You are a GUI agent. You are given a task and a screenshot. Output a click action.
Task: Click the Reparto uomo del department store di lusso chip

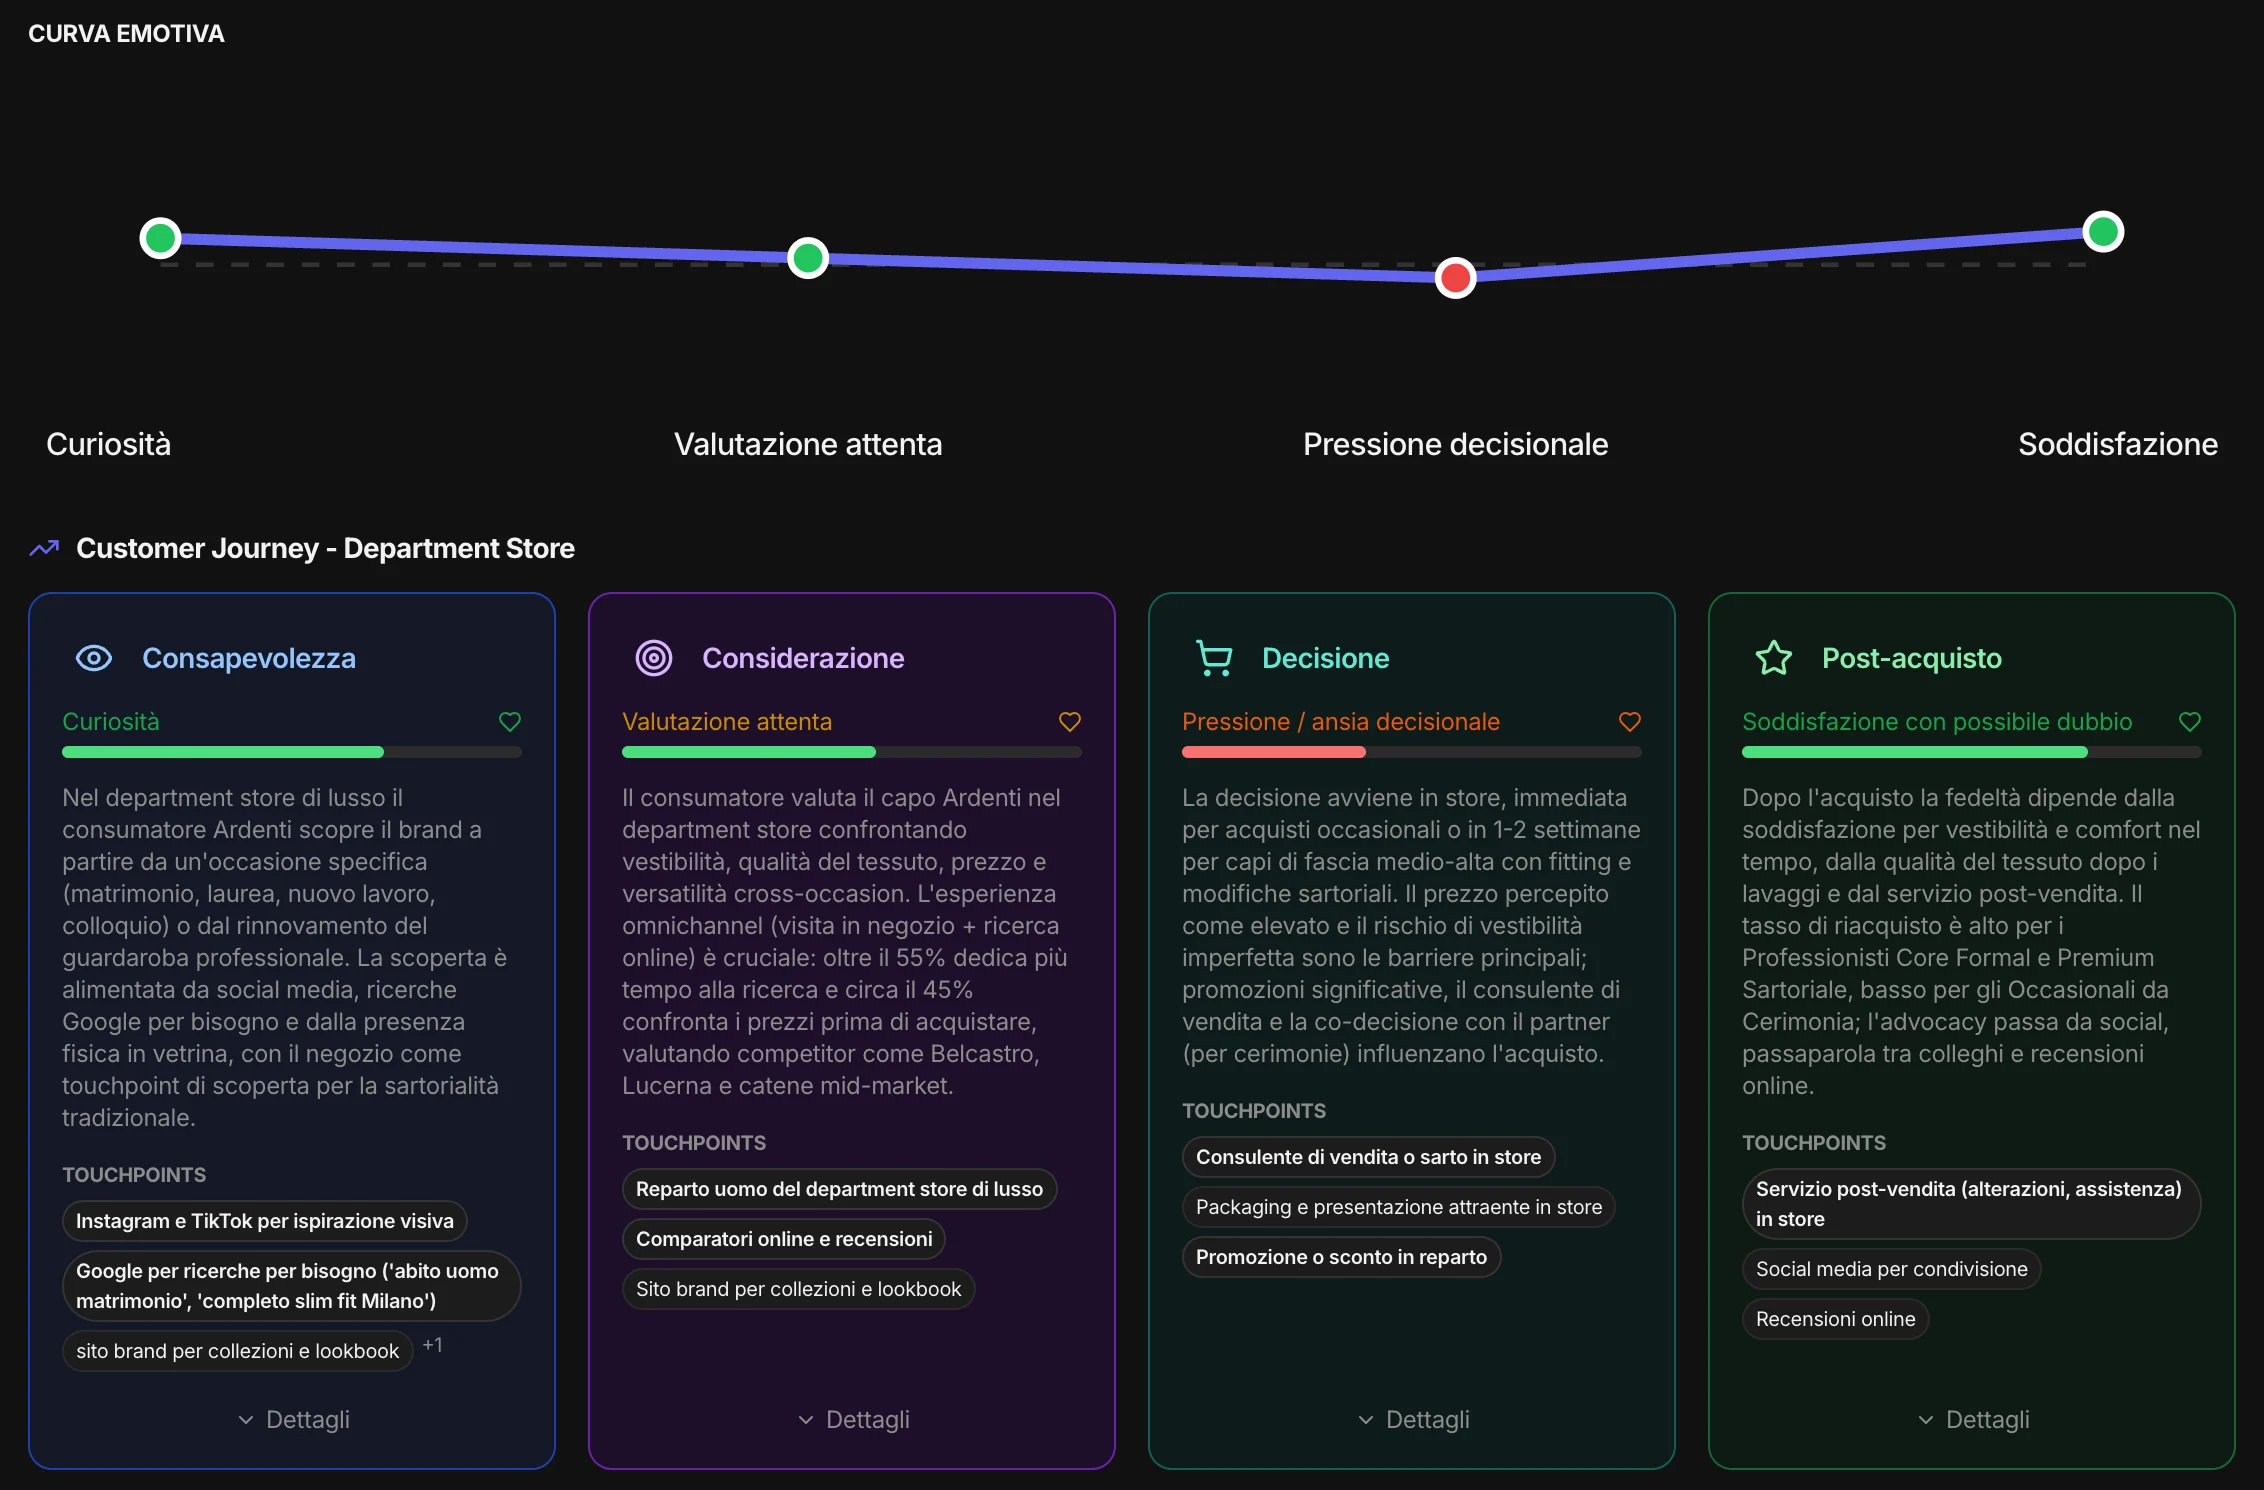pyautogui.click(x=840, y=1189)
